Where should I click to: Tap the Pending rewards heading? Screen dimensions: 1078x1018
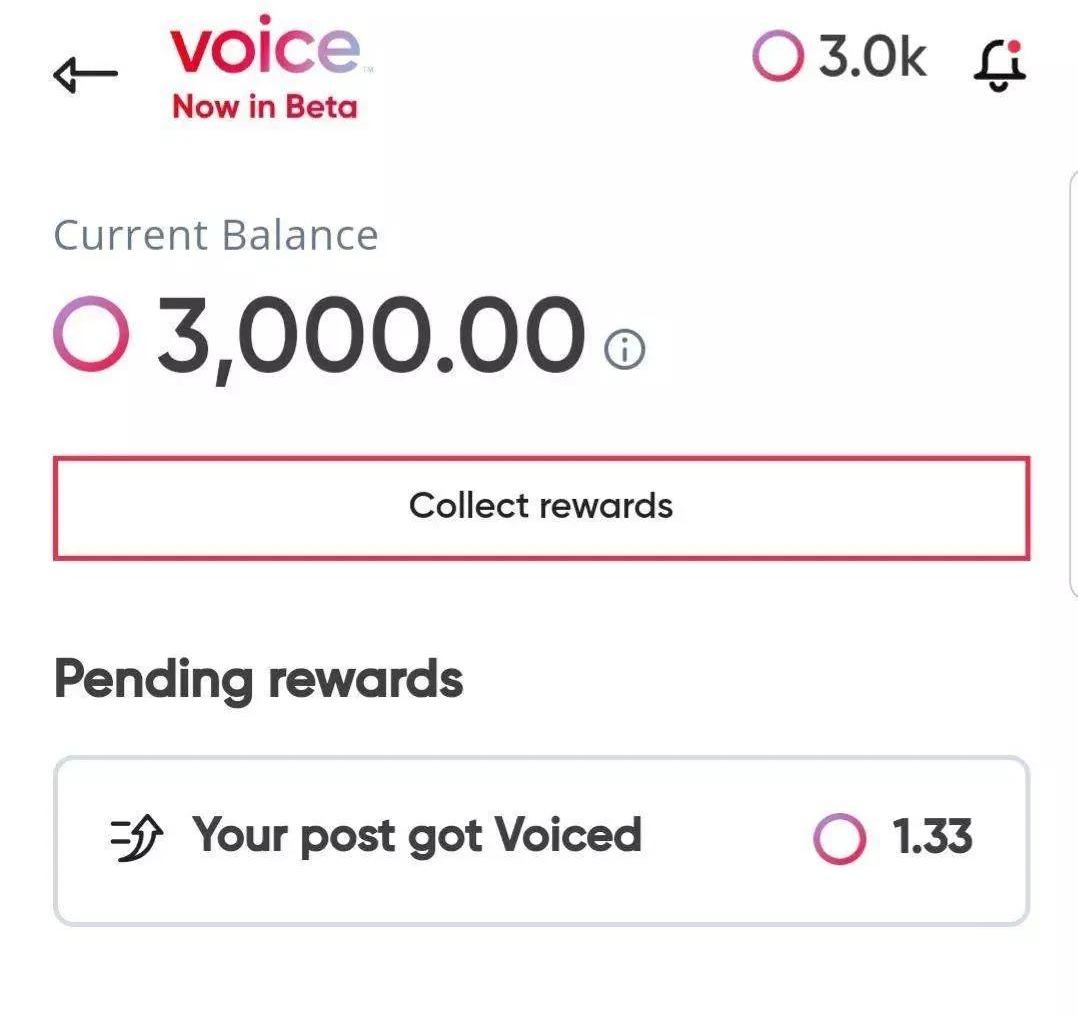pyautogui.click(x=258, y=679)
